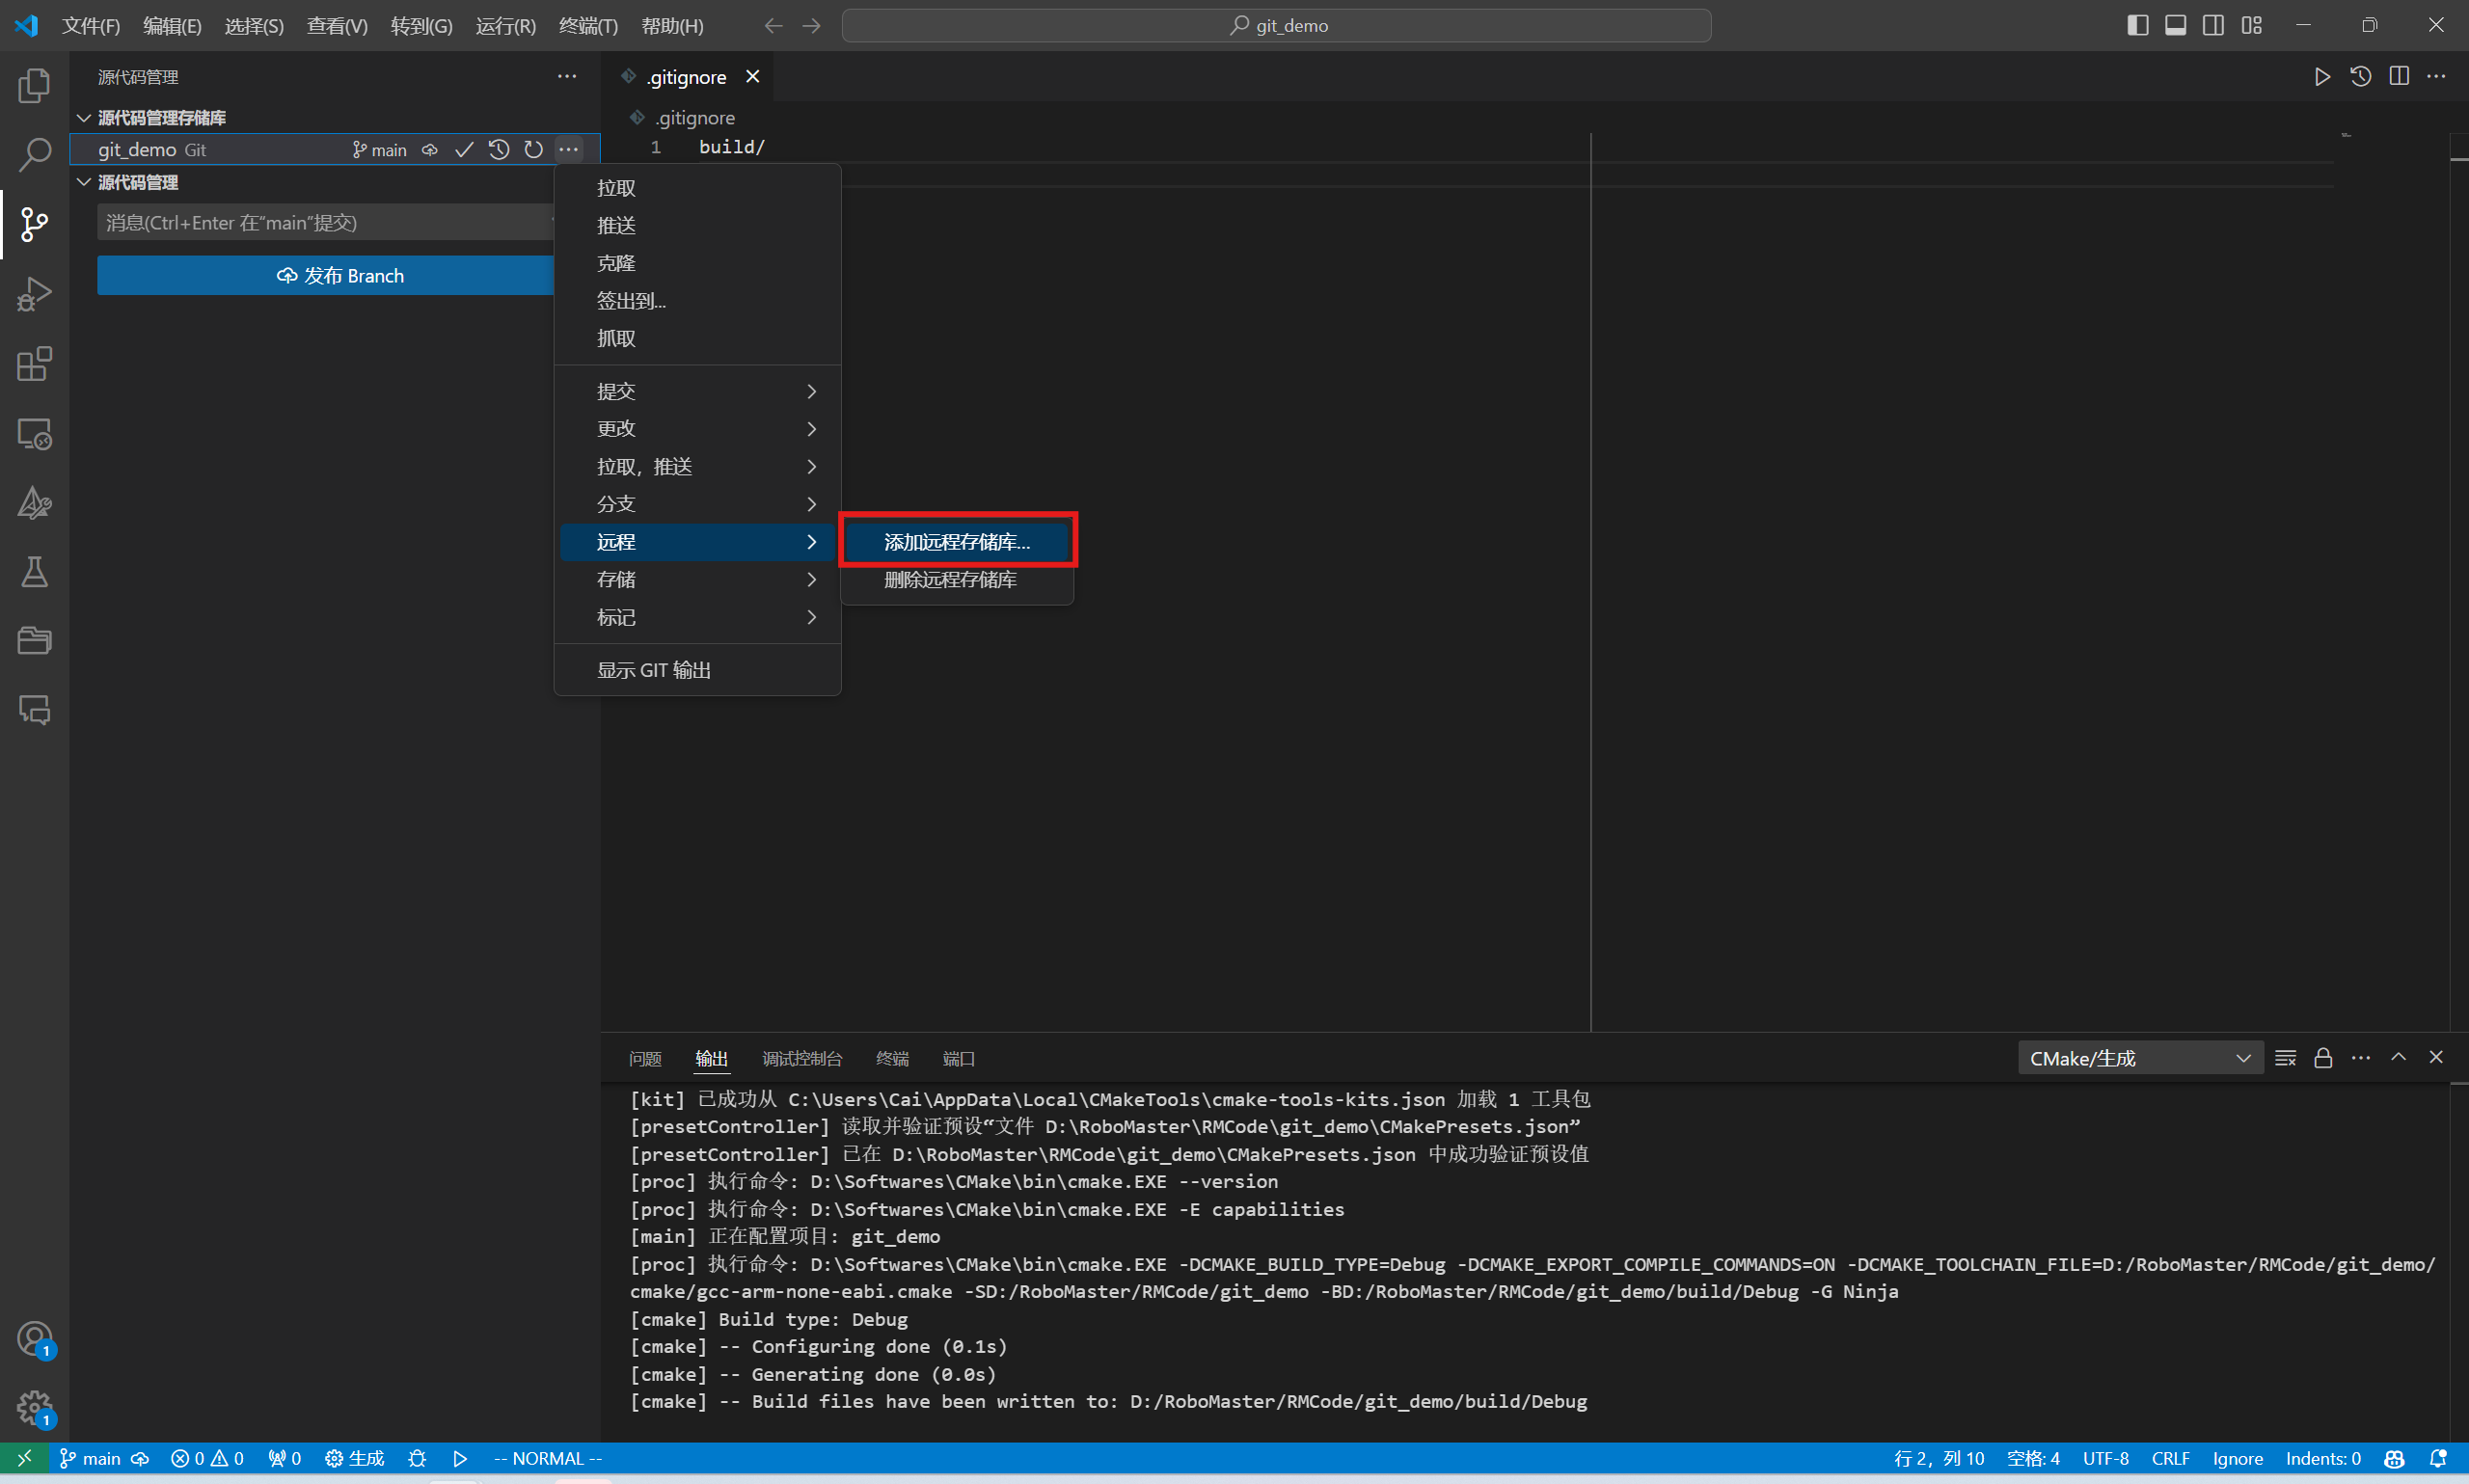Open the Extensions view
The width and height of the screenshot is (2469, 1484).
34,364
